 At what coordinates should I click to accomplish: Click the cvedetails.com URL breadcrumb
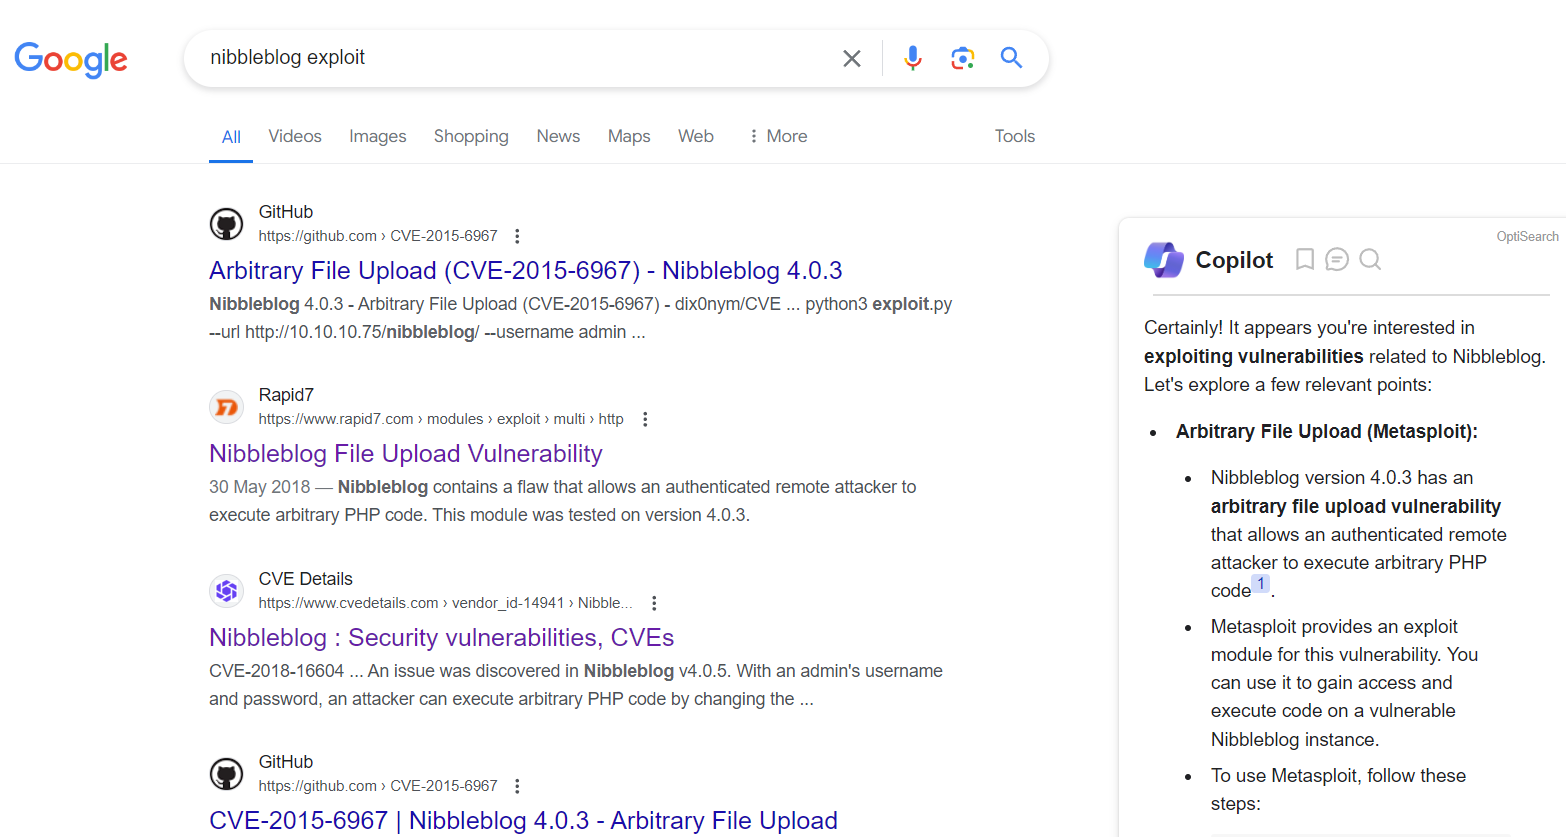(445, 603)
